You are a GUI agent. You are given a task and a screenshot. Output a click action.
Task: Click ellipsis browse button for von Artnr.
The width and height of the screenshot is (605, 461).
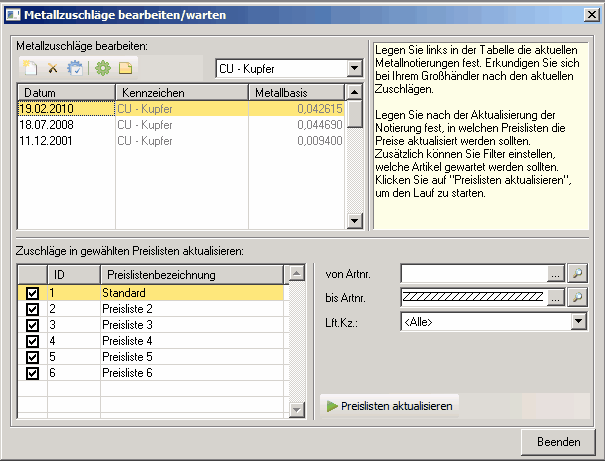pyautogui.click(x=556, y=273)
